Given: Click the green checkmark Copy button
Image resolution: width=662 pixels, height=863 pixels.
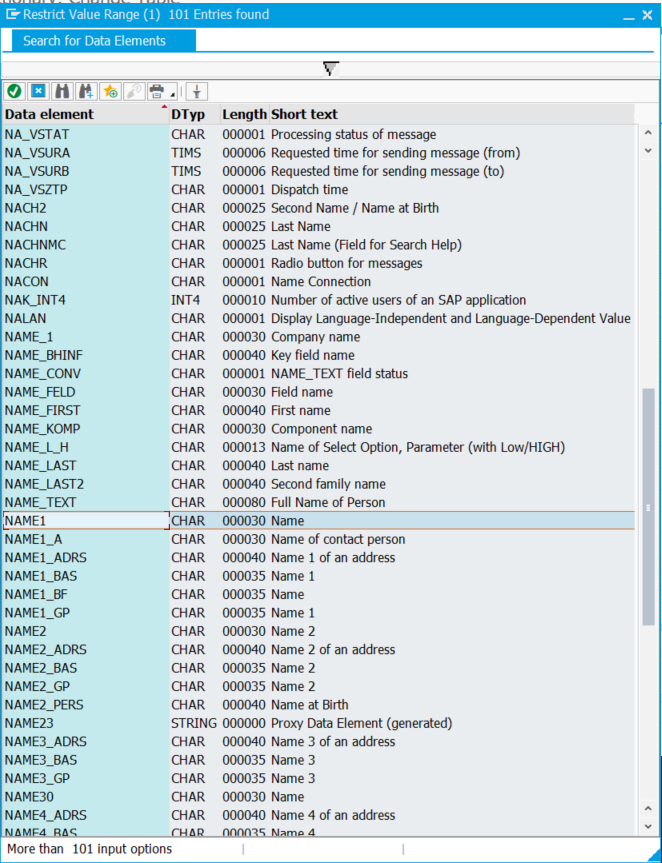Looking at the screenshot, I should (14, 91).
